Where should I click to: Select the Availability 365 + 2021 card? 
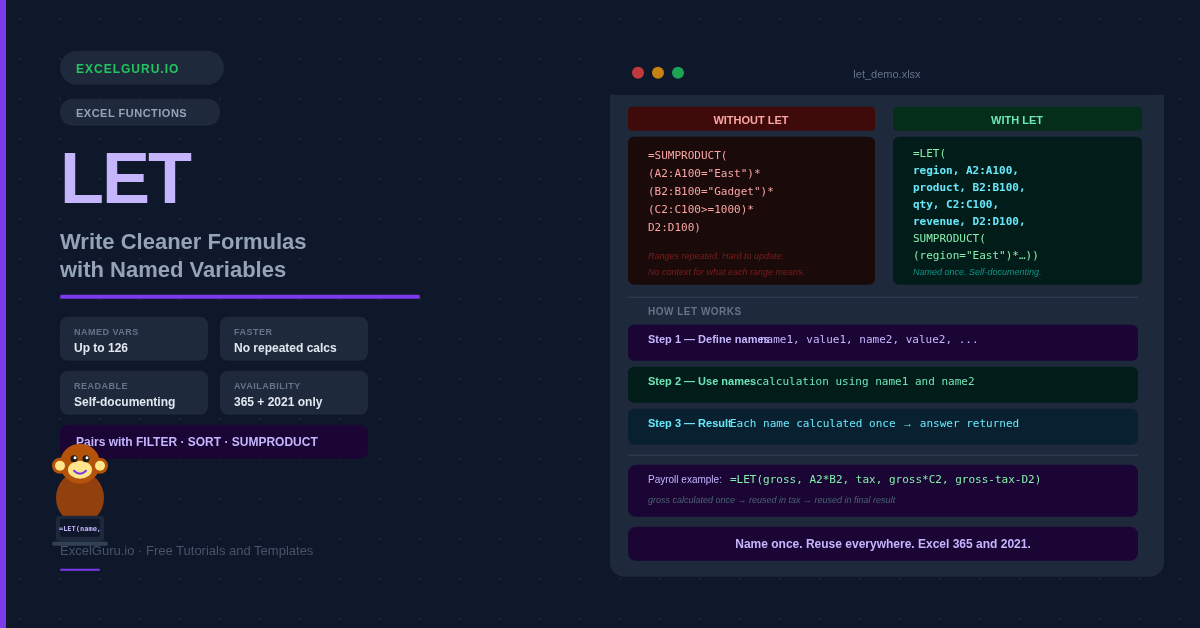[x=294, y=393]
